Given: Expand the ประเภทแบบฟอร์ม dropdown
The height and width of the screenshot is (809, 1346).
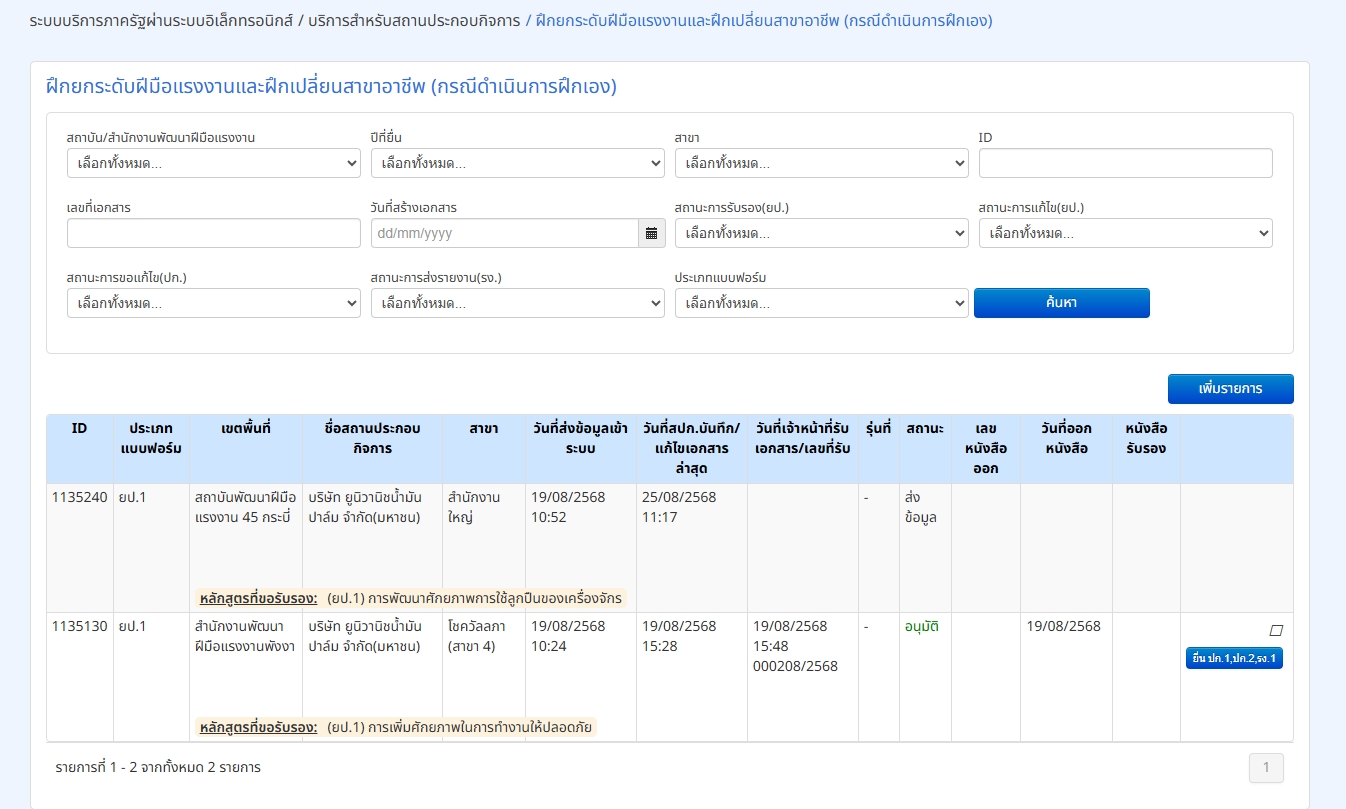Looking at the screenshot, I should coord(822,303).
